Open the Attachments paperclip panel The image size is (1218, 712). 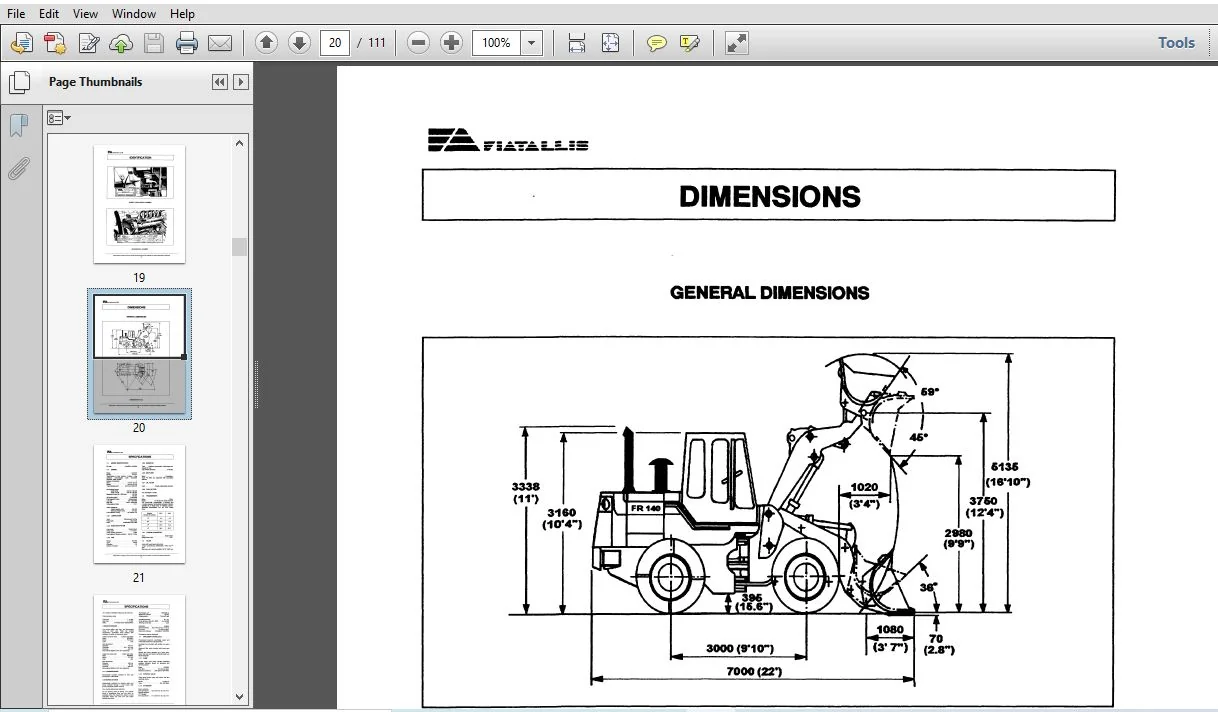click(x=18, y=168)
